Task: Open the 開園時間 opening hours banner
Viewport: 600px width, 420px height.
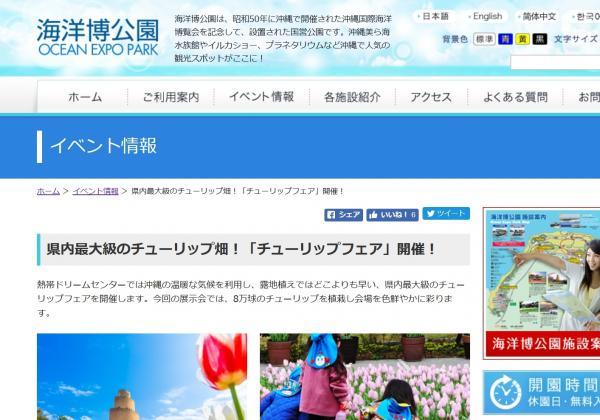Action: [541, 392]
